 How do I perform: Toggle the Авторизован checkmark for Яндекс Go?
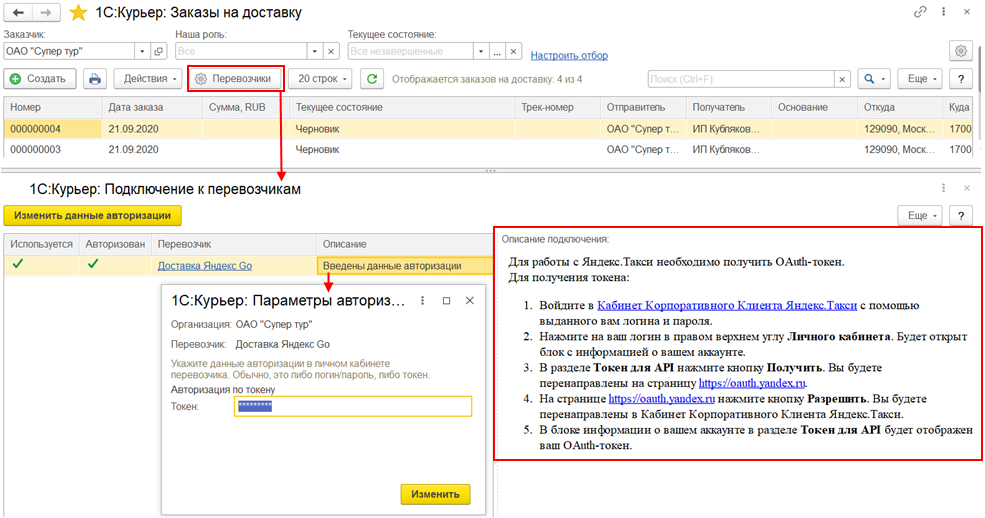pos(93,264)
